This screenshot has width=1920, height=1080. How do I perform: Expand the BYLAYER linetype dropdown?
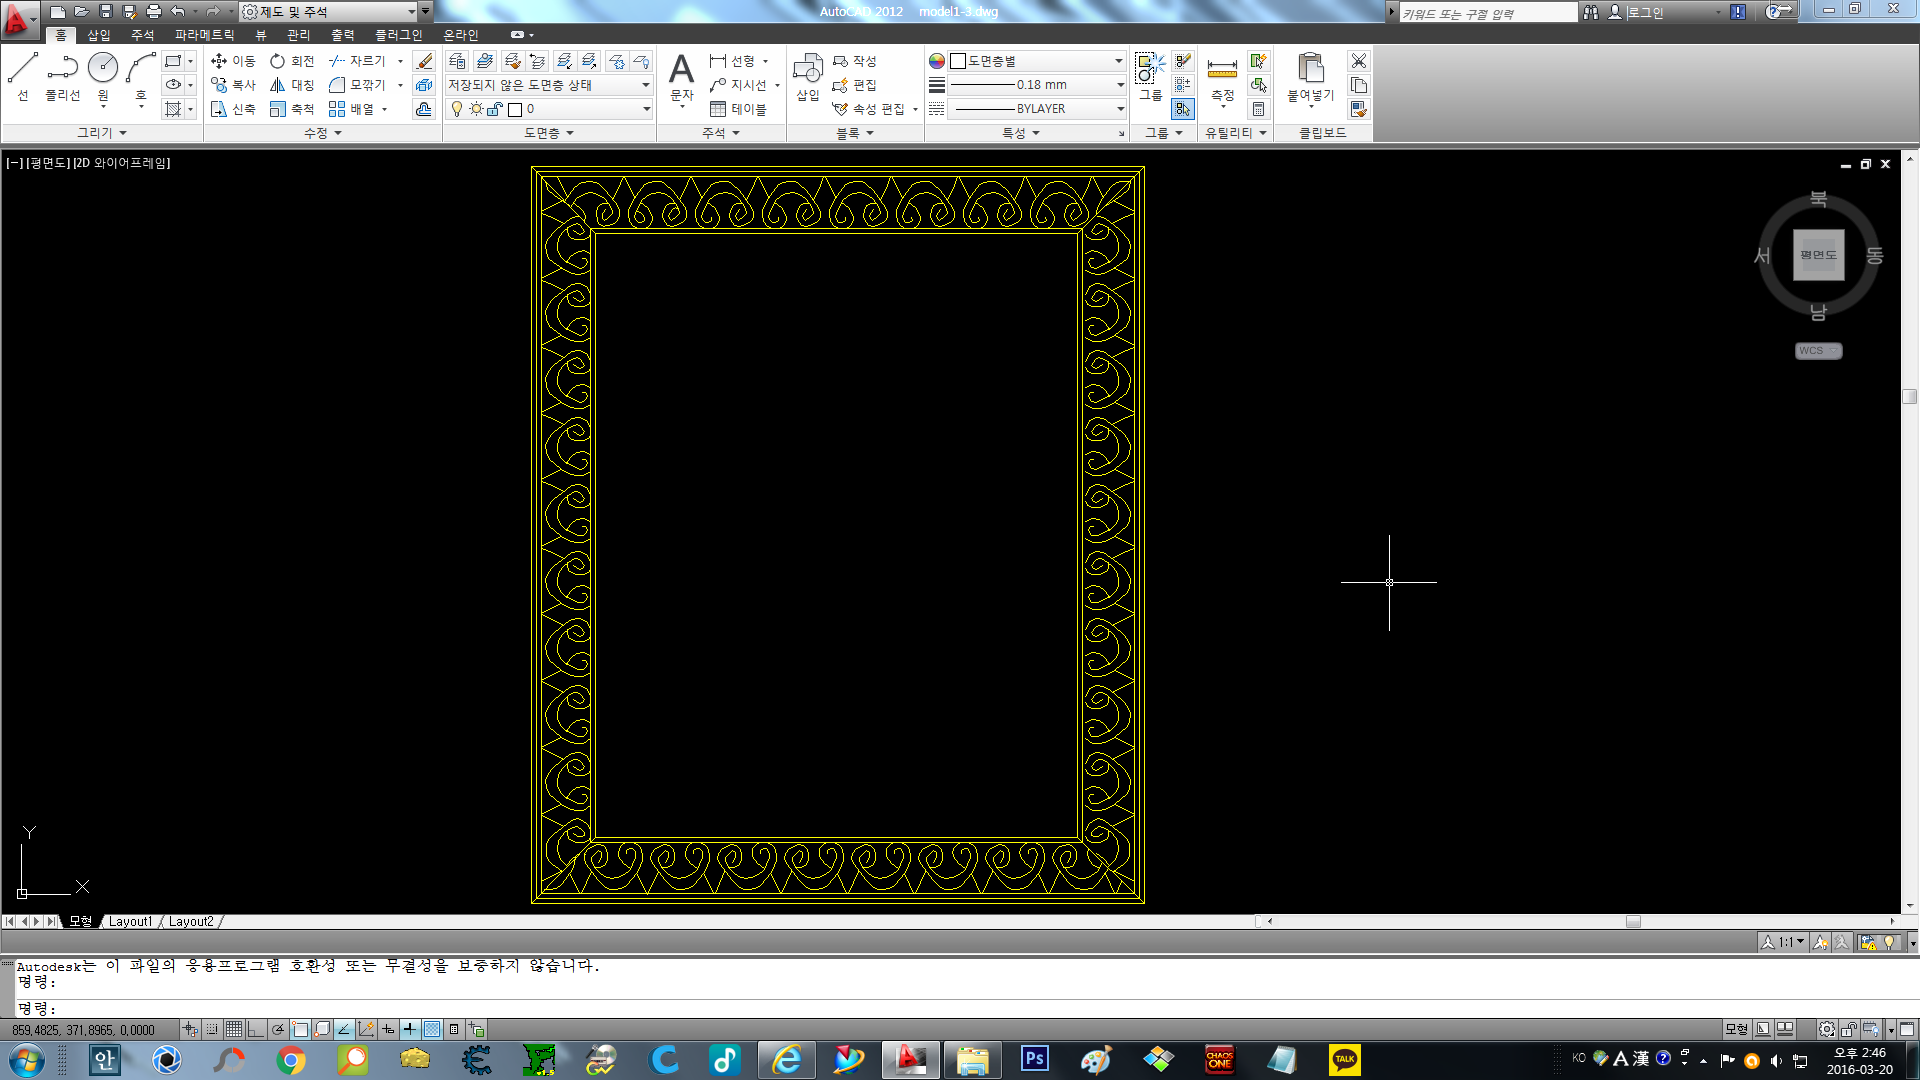point(1119,109)
